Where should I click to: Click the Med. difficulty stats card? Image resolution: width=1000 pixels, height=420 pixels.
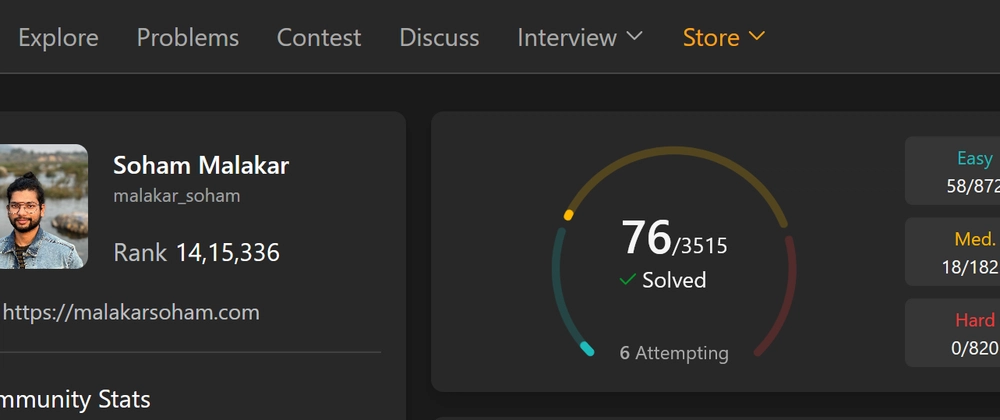(x=952, y=252)
